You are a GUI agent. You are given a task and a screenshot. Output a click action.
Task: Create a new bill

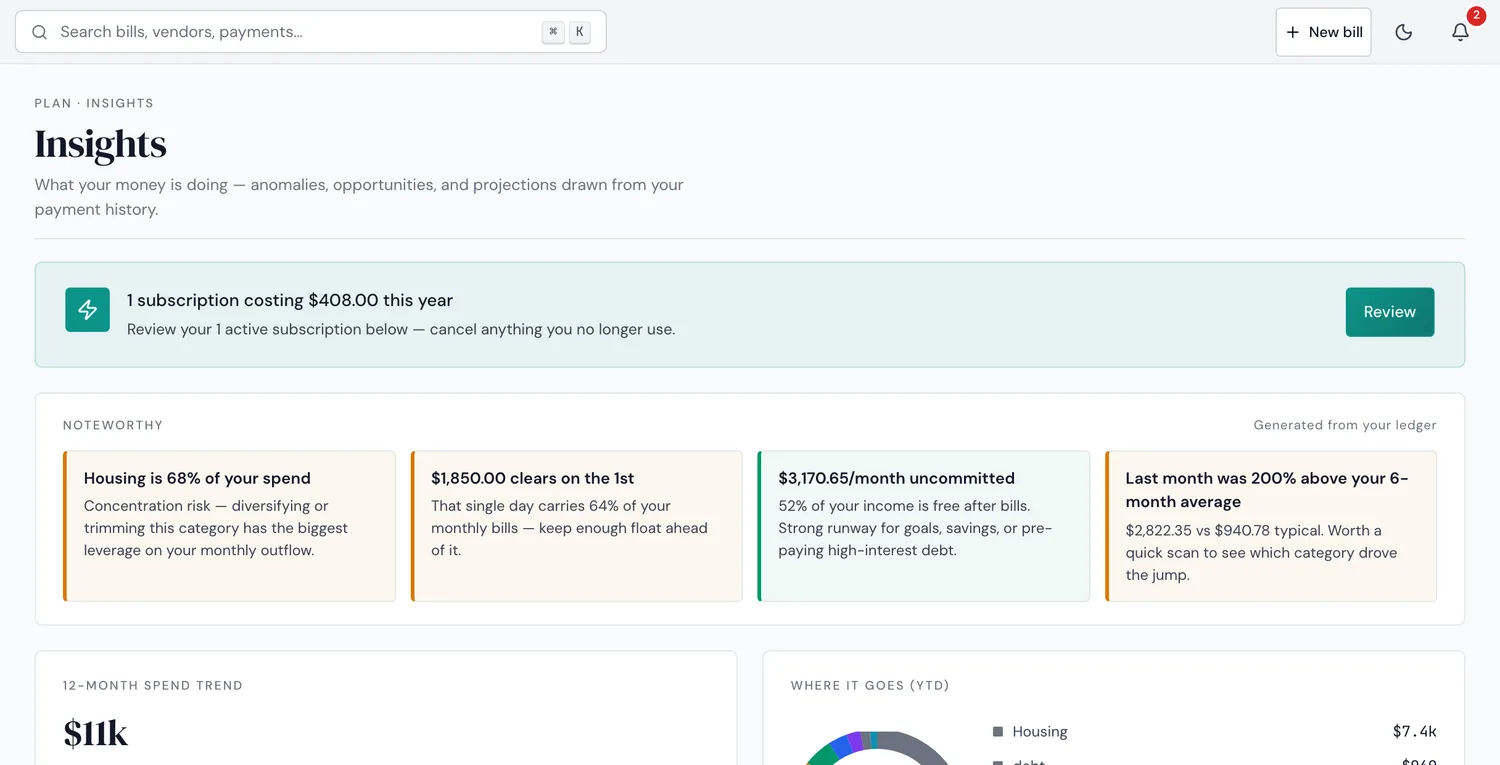coord(1323,32)
